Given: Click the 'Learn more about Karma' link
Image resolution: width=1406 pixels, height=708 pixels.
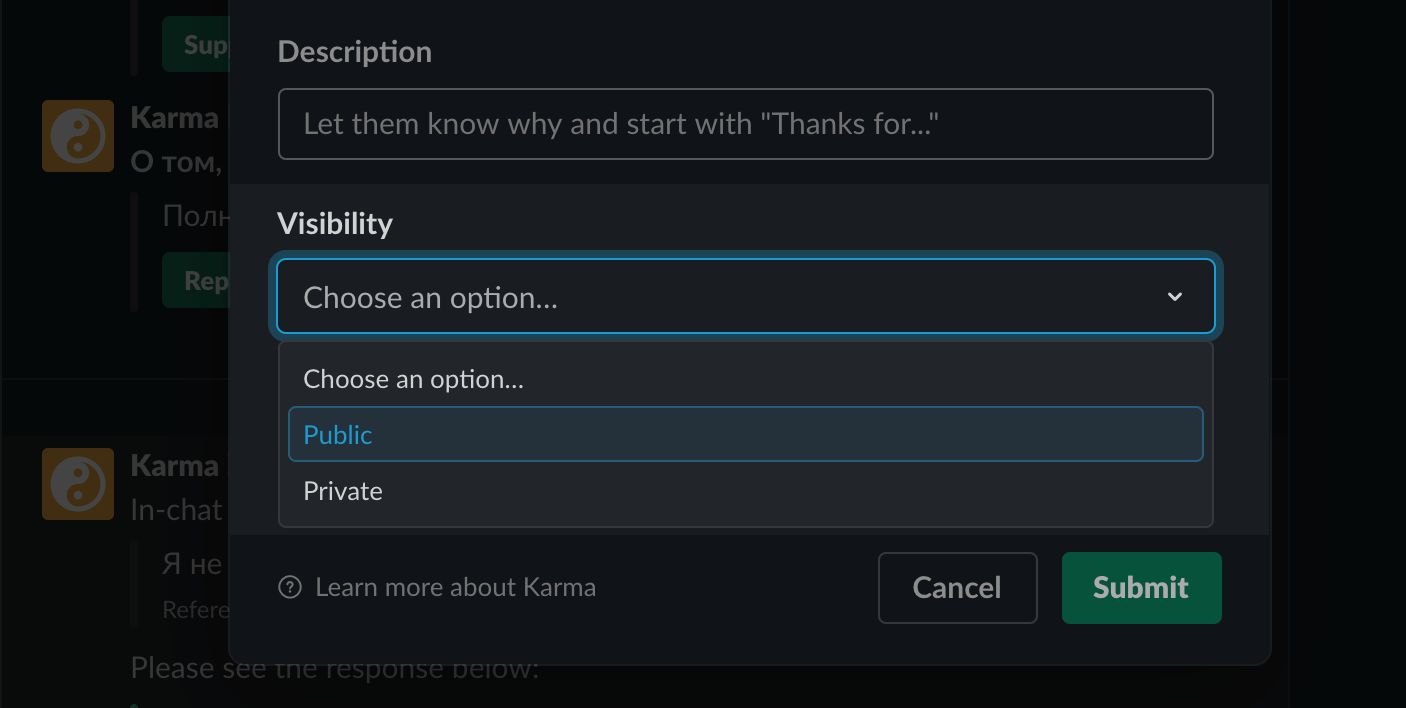Looking at the screenshot, I should pyautogui.click(x=455, y=587).
